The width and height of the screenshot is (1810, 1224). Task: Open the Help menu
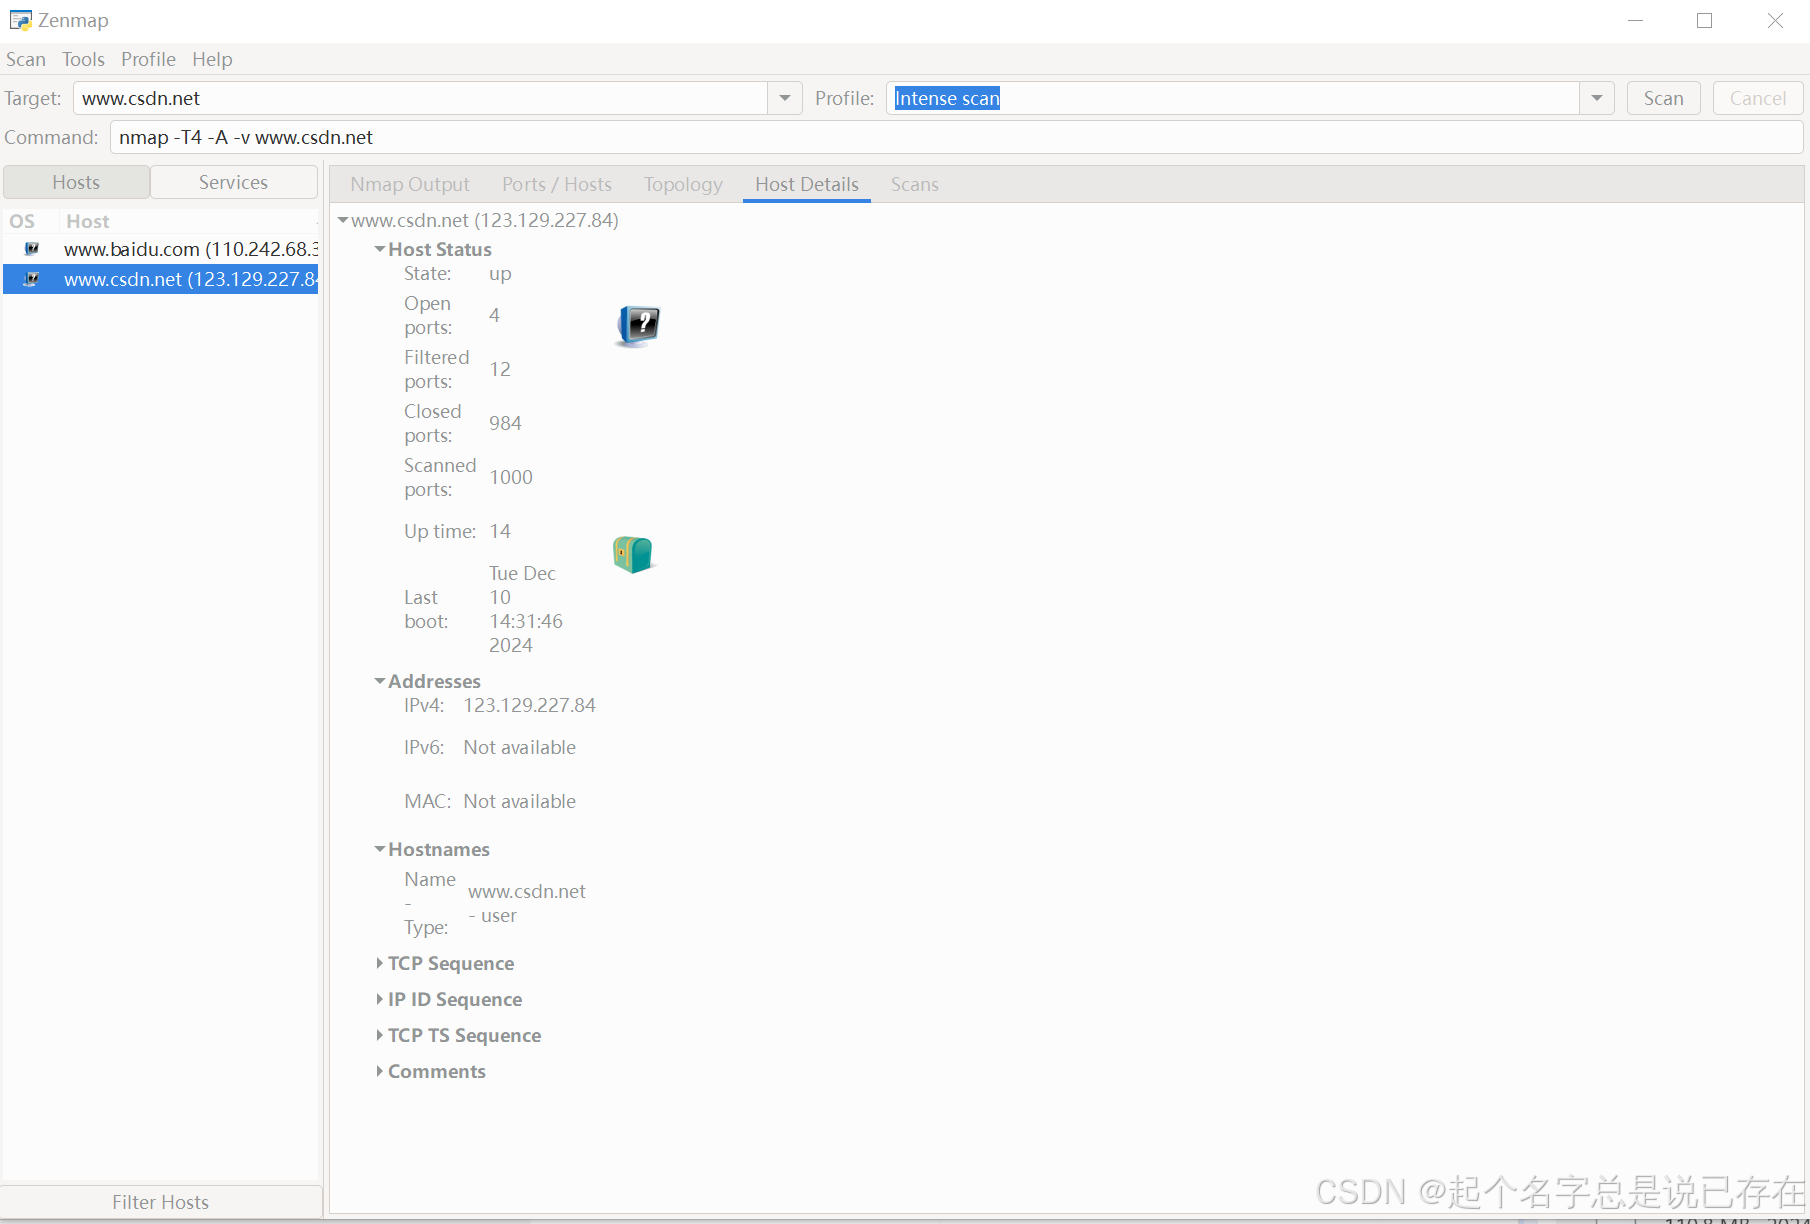click(x=212, y=59)
